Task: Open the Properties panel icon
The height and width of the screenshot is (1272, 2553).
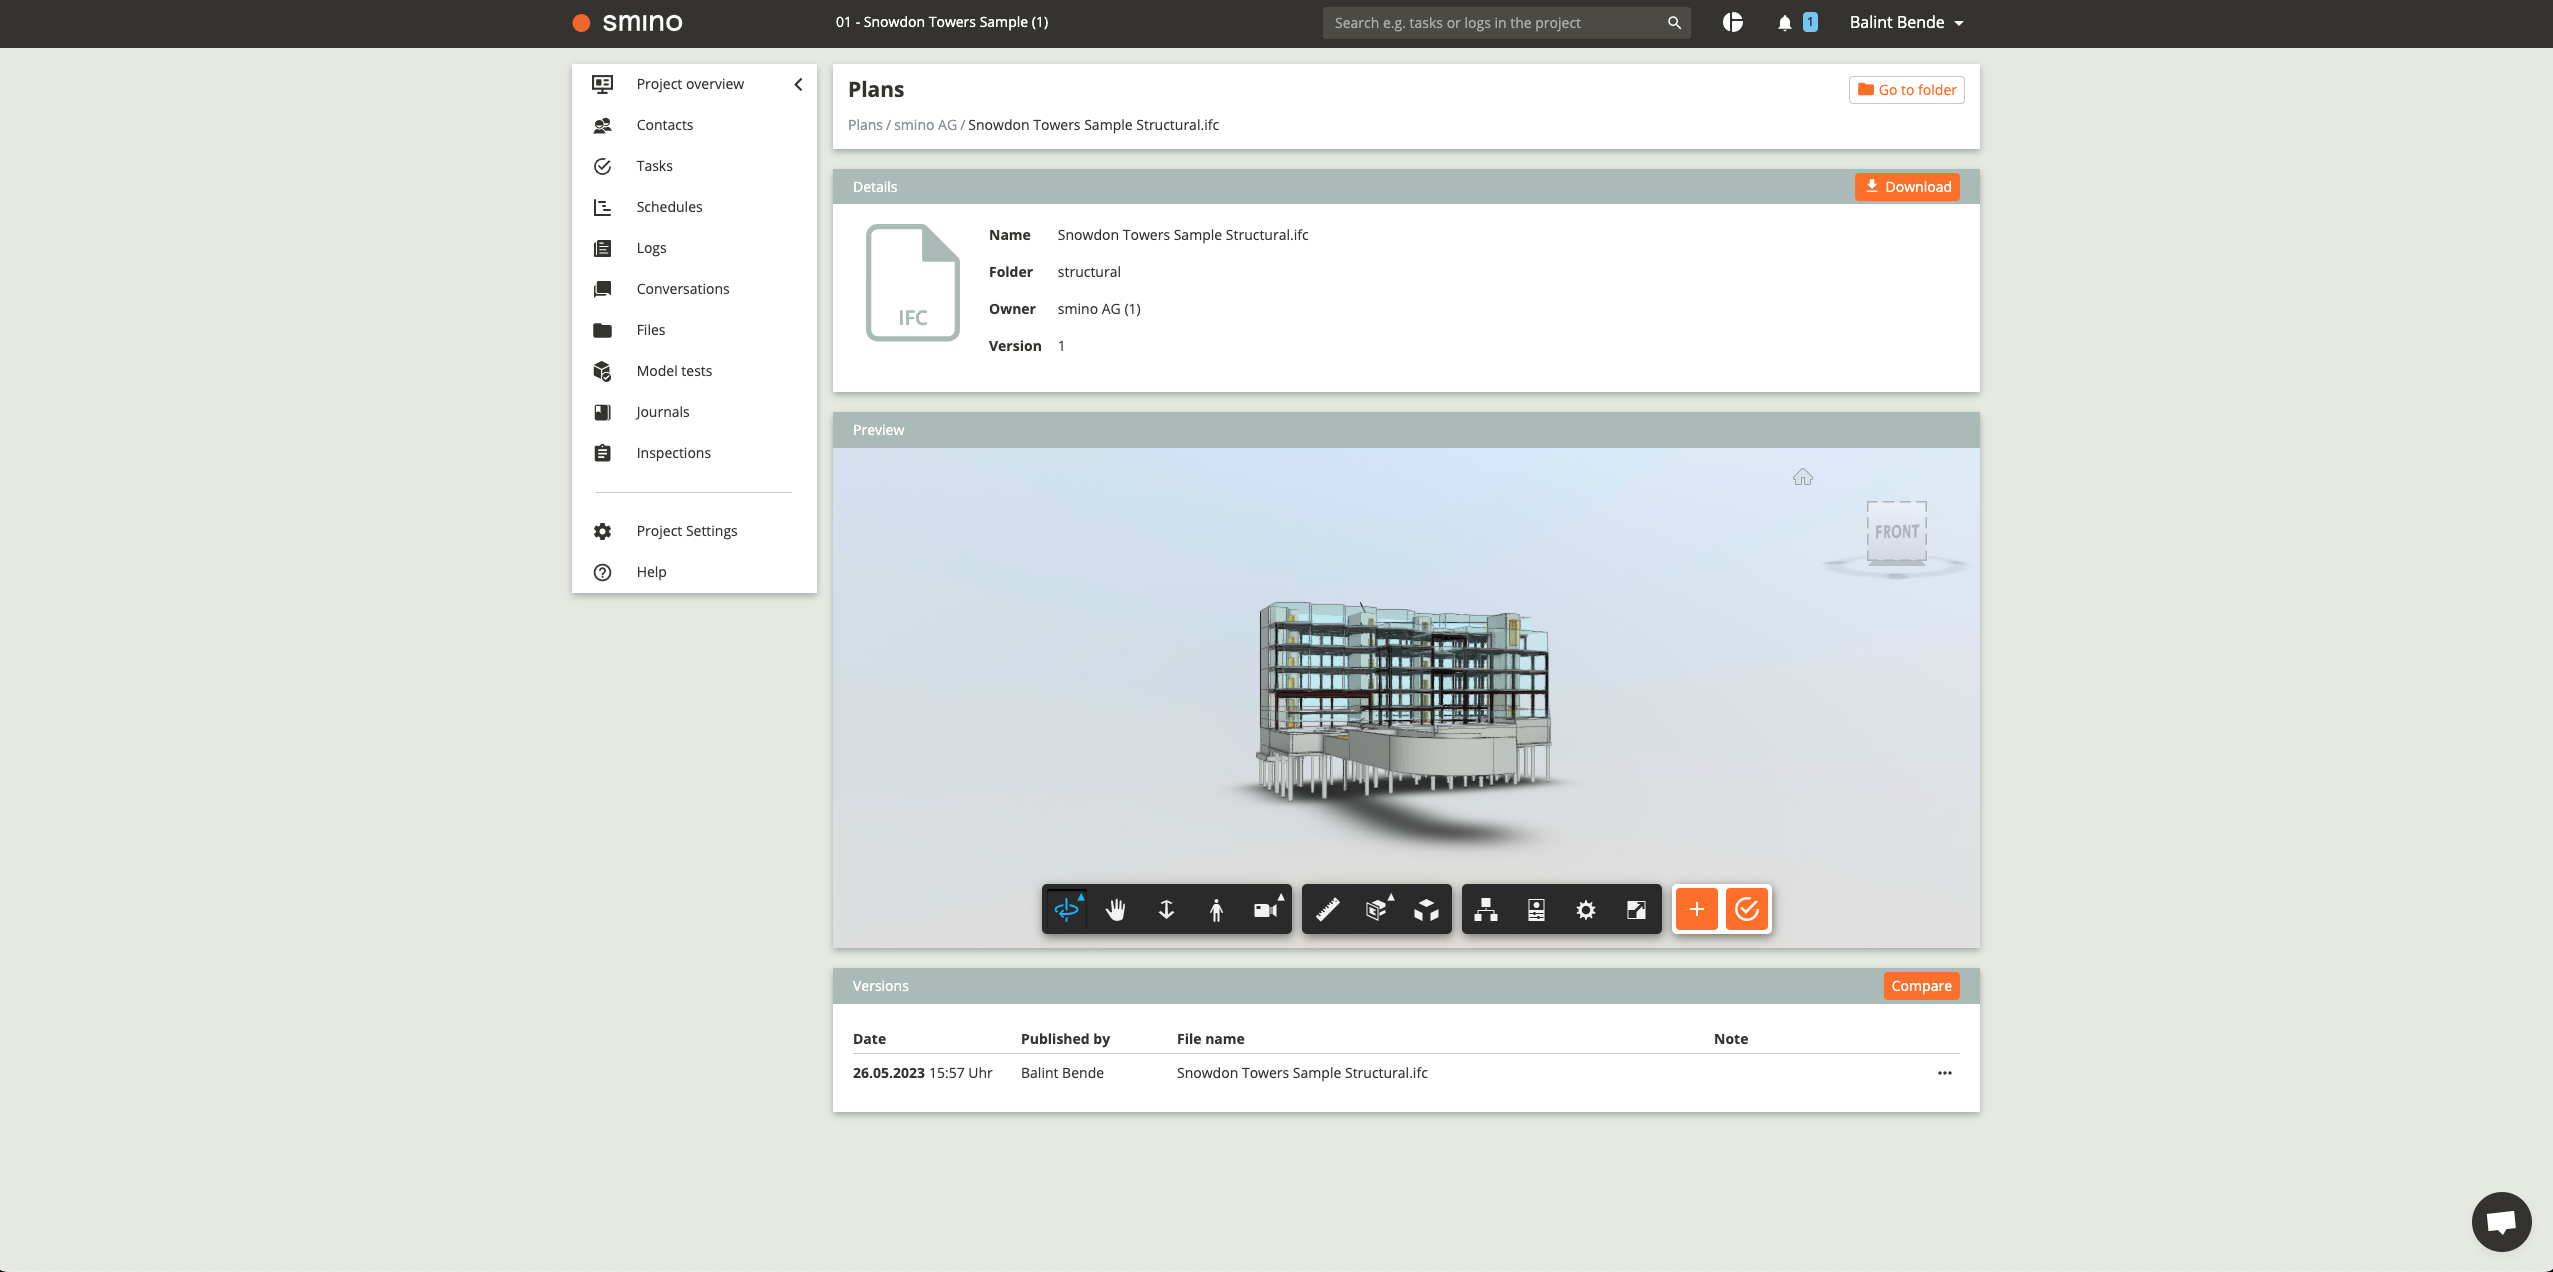Action: tap(1536, 909)
